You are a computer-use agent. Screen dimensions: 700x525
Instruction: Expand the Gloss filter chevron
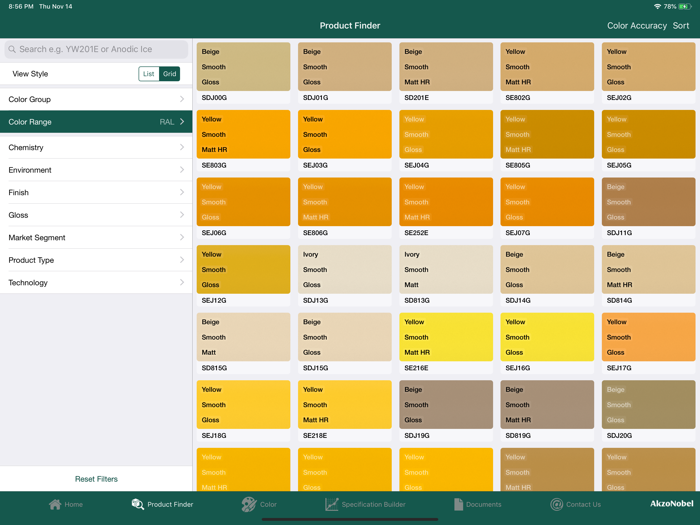[182, 215]
